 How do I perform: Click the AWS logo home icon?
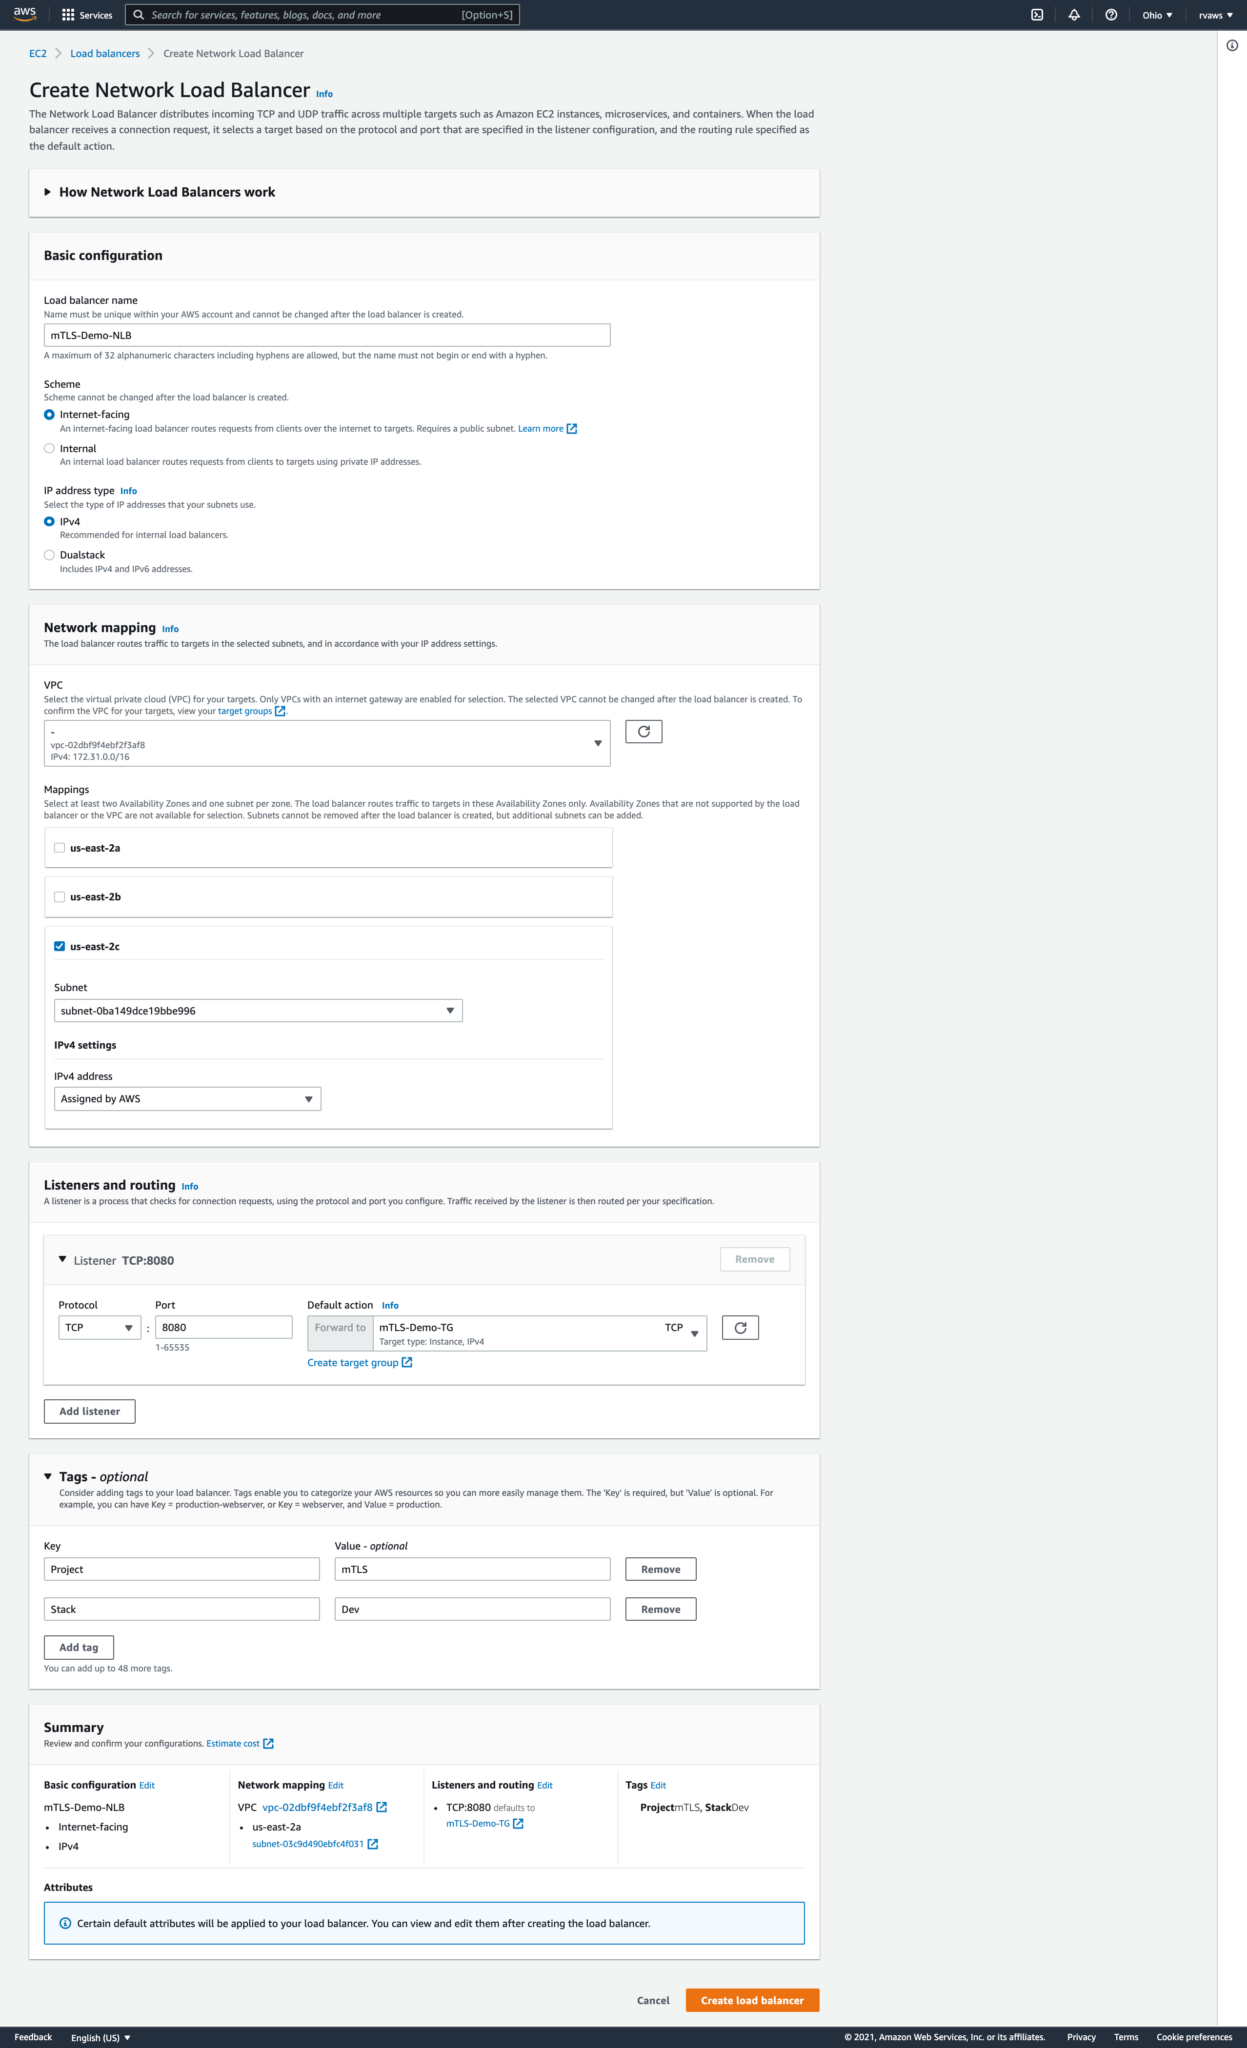tap(25, 14)
